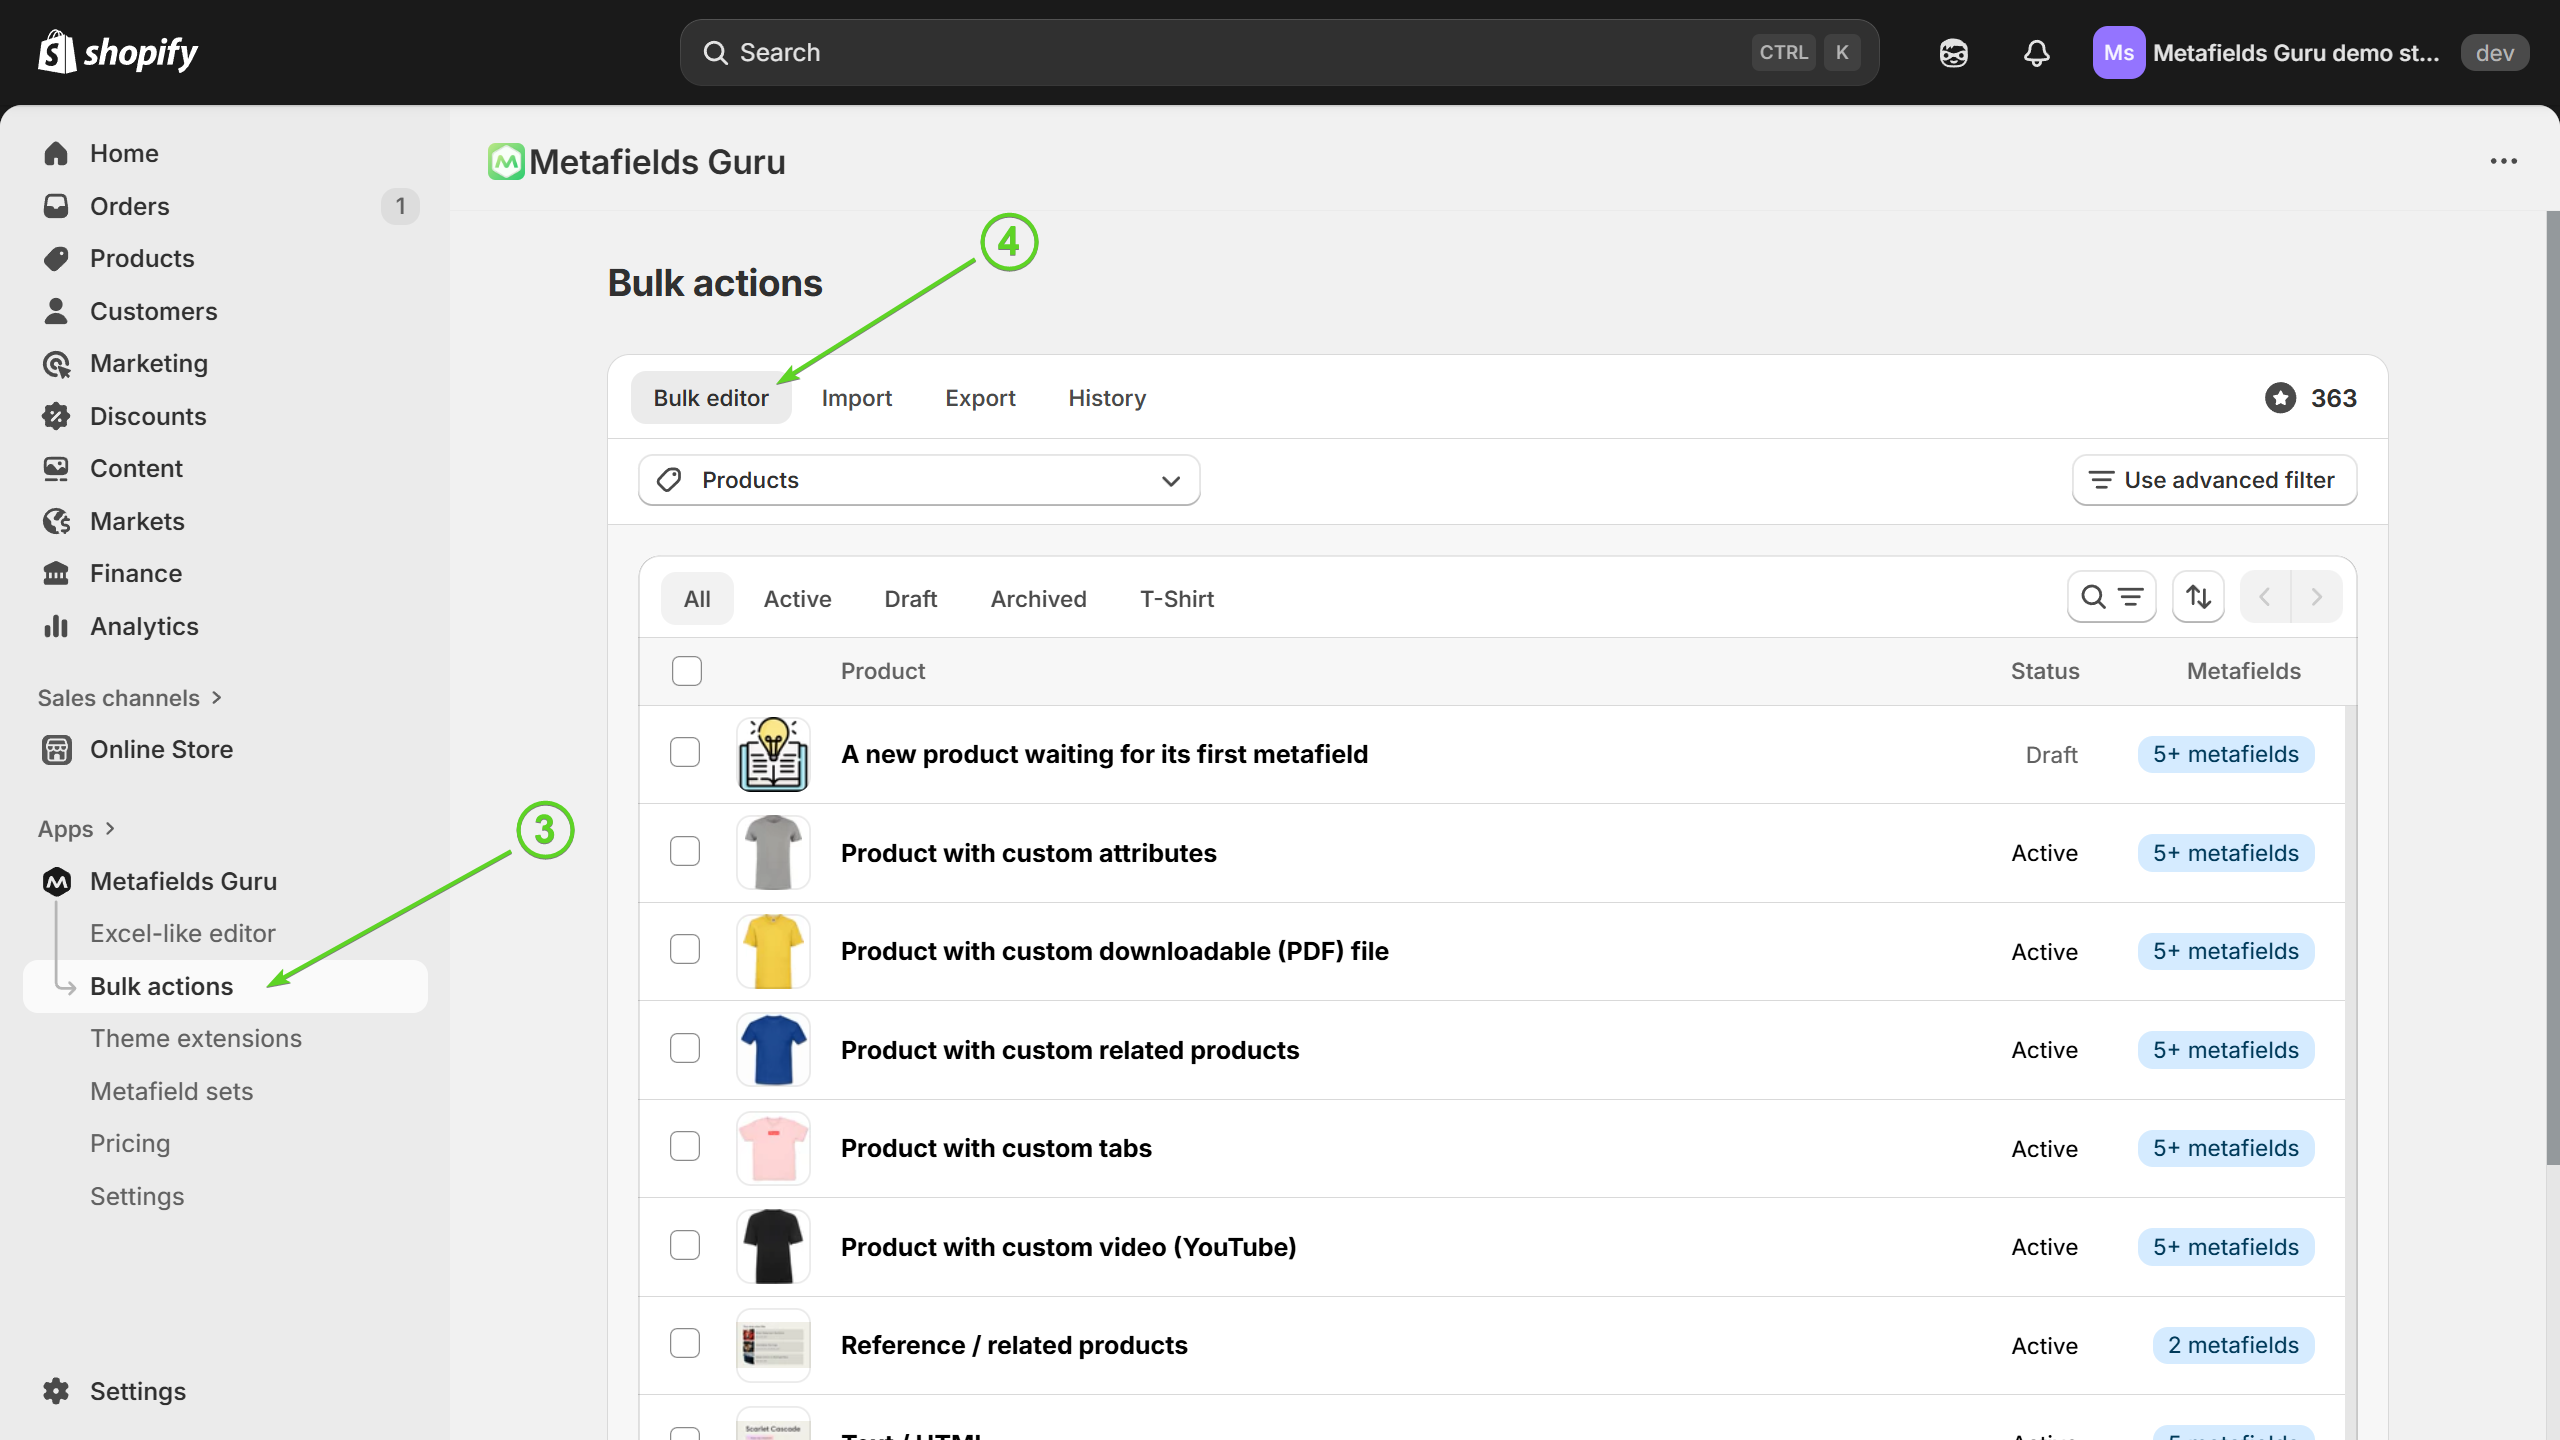
Task: Expand the Sales channels section
Action: tap(130, 698)
